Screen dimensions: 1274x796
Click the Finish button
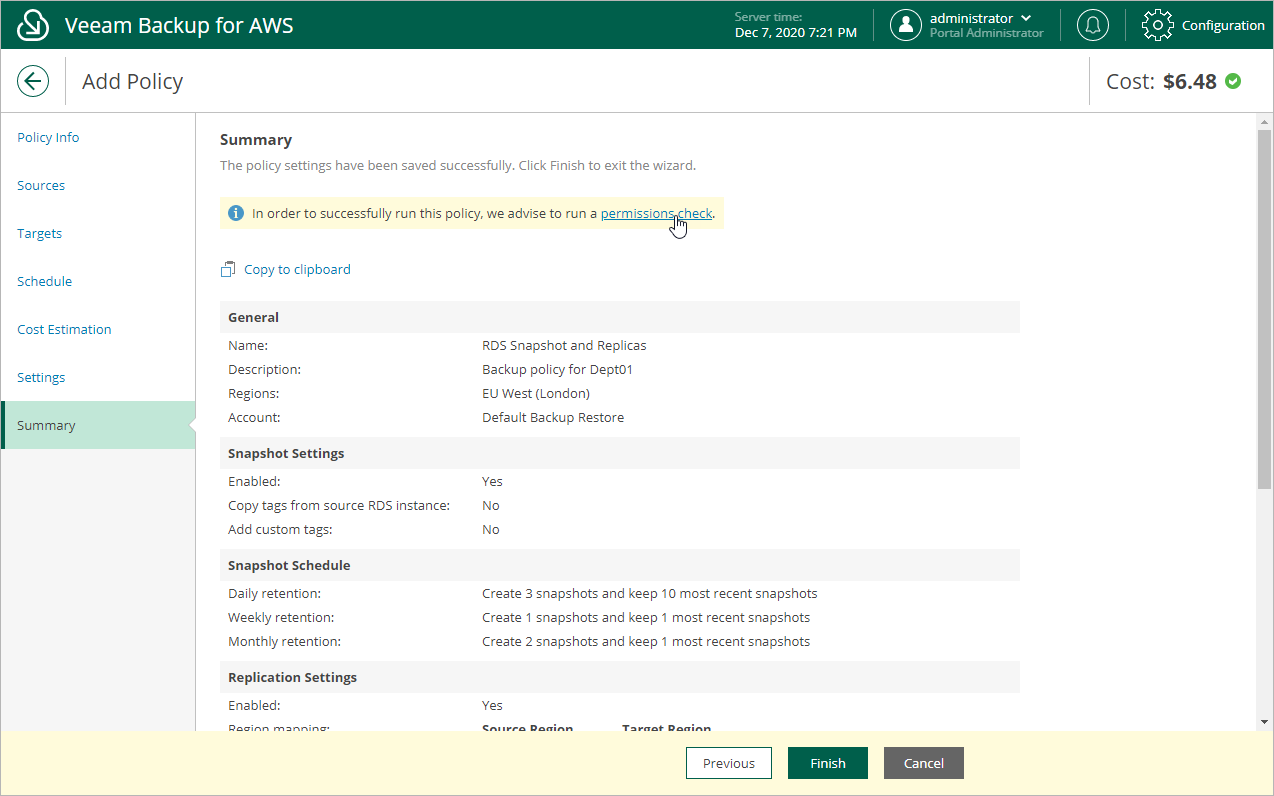coord(828,763)
